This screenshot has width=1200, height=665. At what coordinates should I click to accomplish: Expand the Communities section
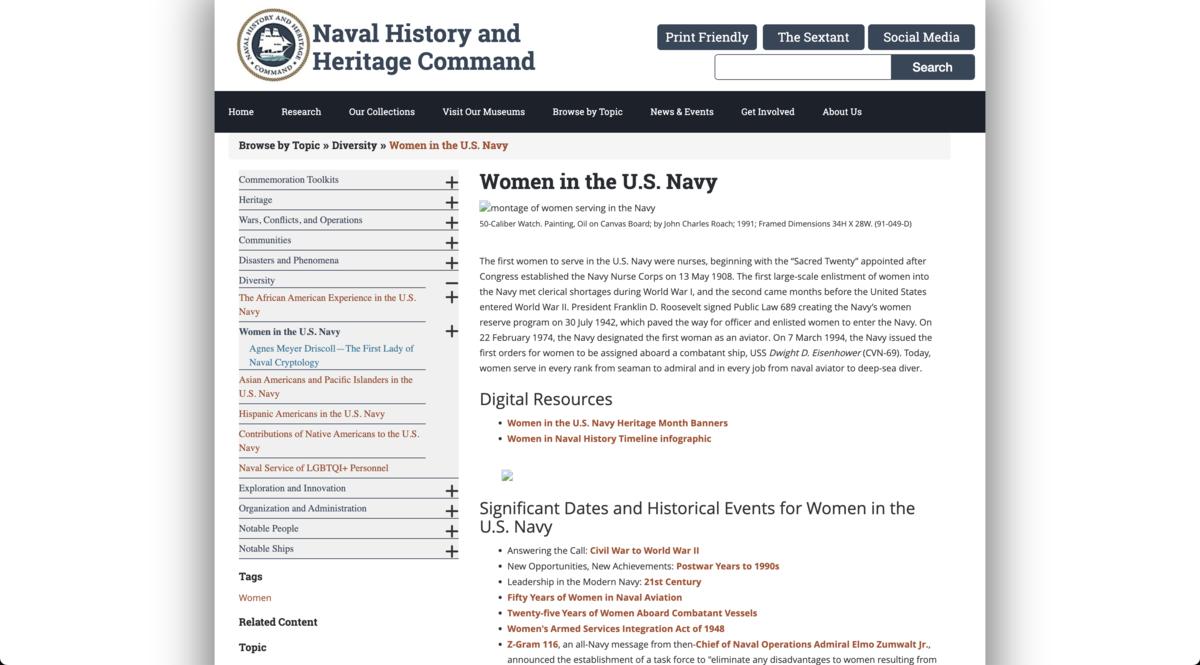pyautogui.click(x=451, y=241)
